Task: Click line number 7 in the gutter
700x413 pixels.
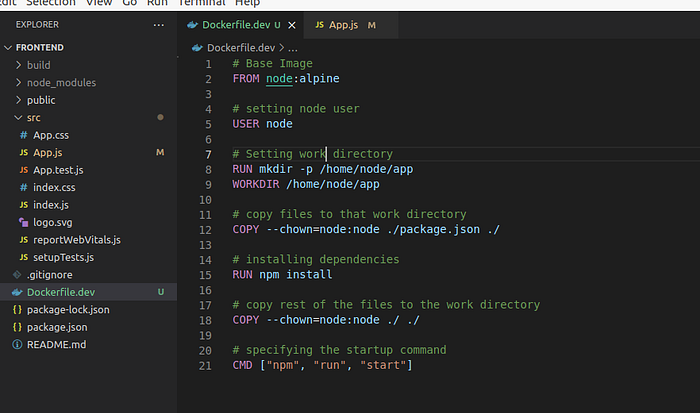Action: 208,154
